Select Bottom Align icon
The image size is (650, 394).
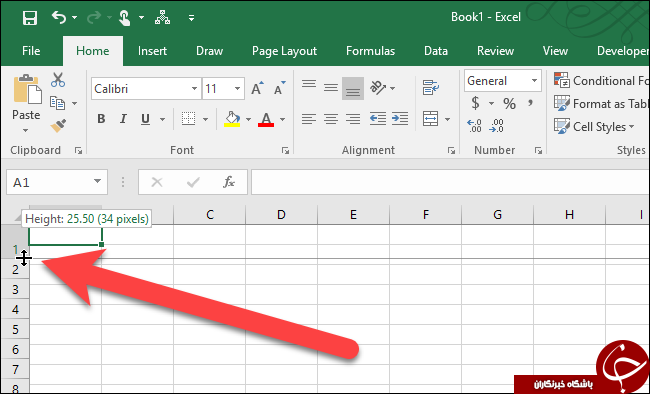(x=353, y=88)
